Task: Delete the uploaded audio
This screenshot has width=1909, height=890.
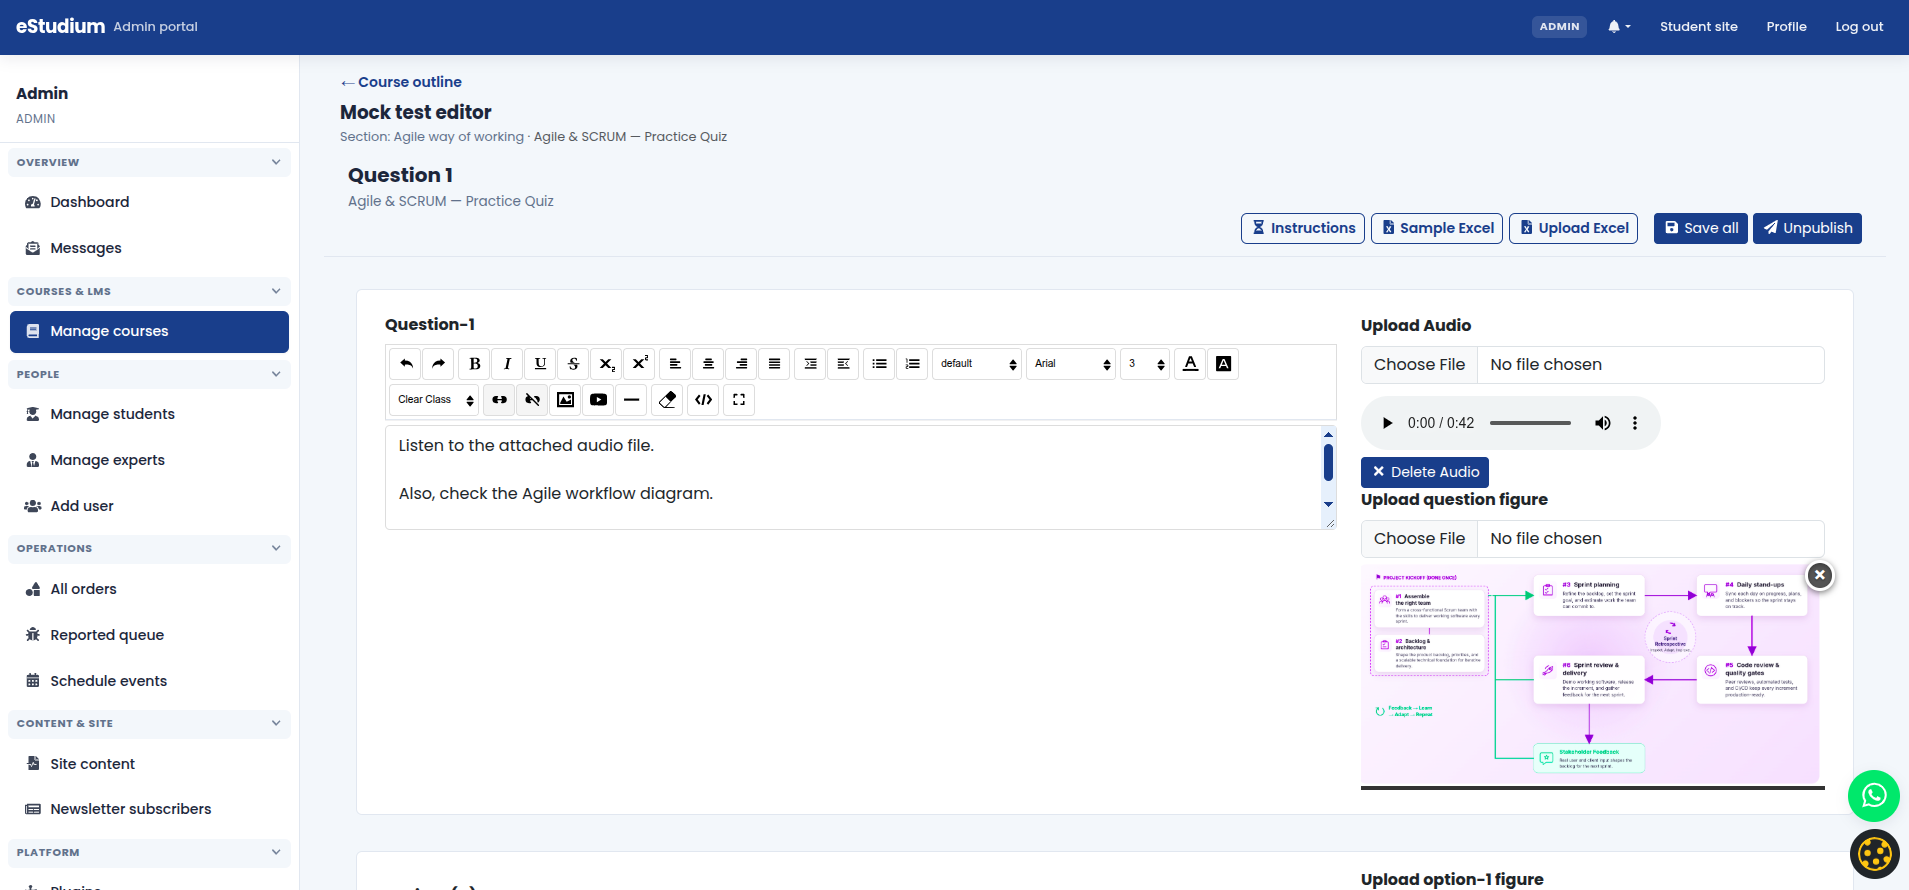Action: [1425, 472]
